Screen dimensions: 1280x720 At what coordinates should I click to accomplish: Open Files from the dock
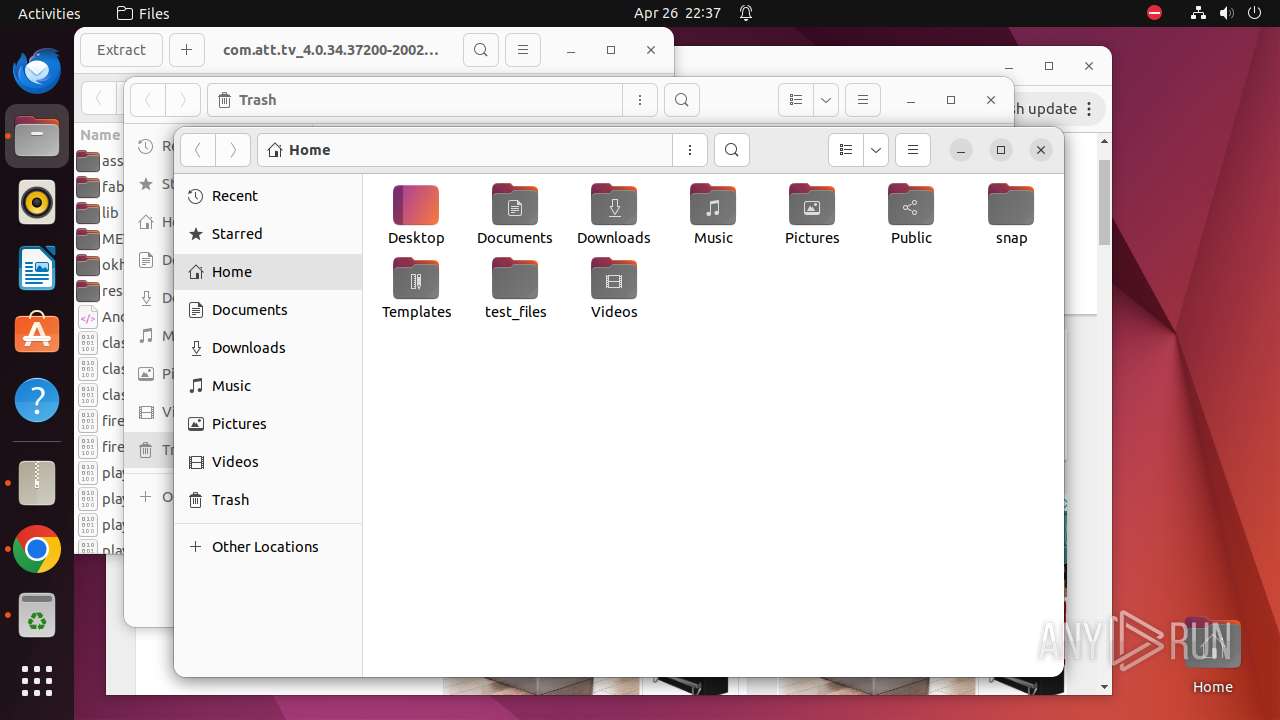[37, 136]
